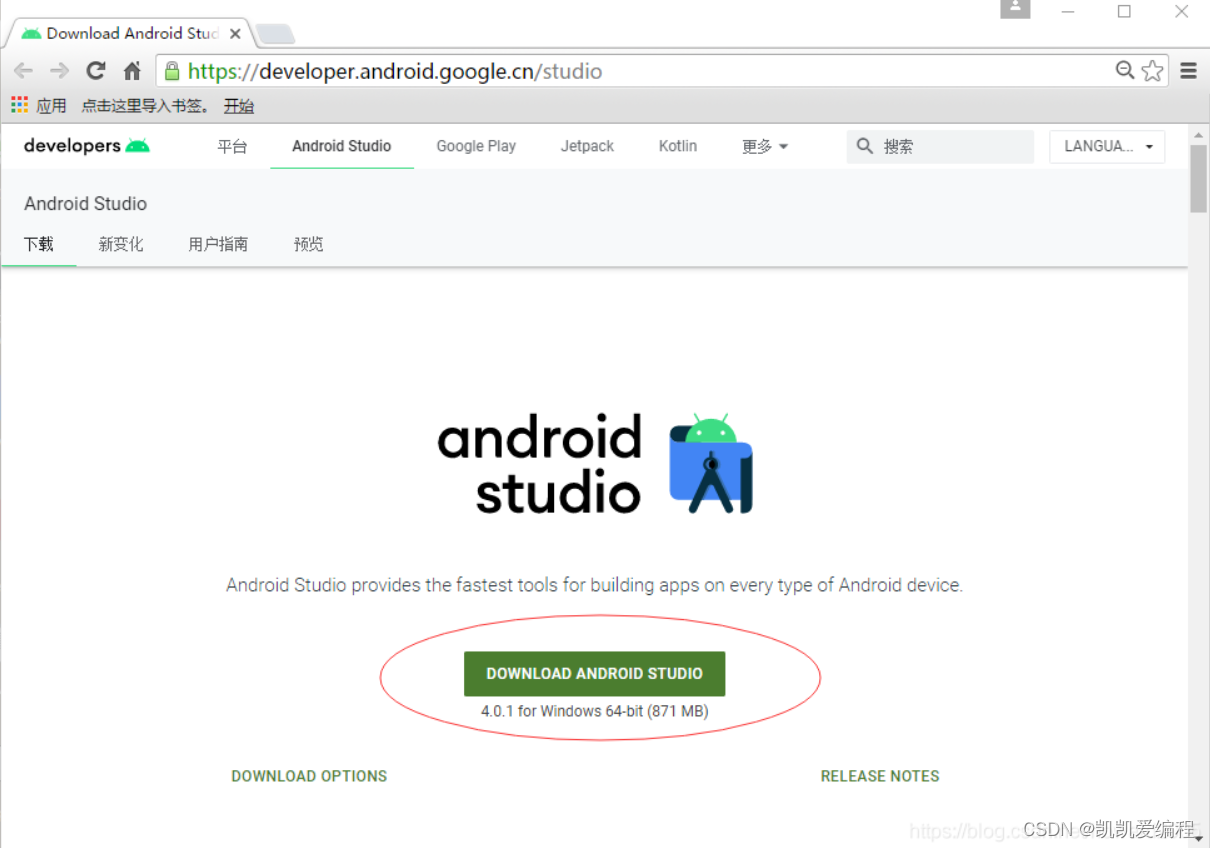The image size is (1210, 848).
Task: Reload the page with refresh icon
Action: (96, 70)
